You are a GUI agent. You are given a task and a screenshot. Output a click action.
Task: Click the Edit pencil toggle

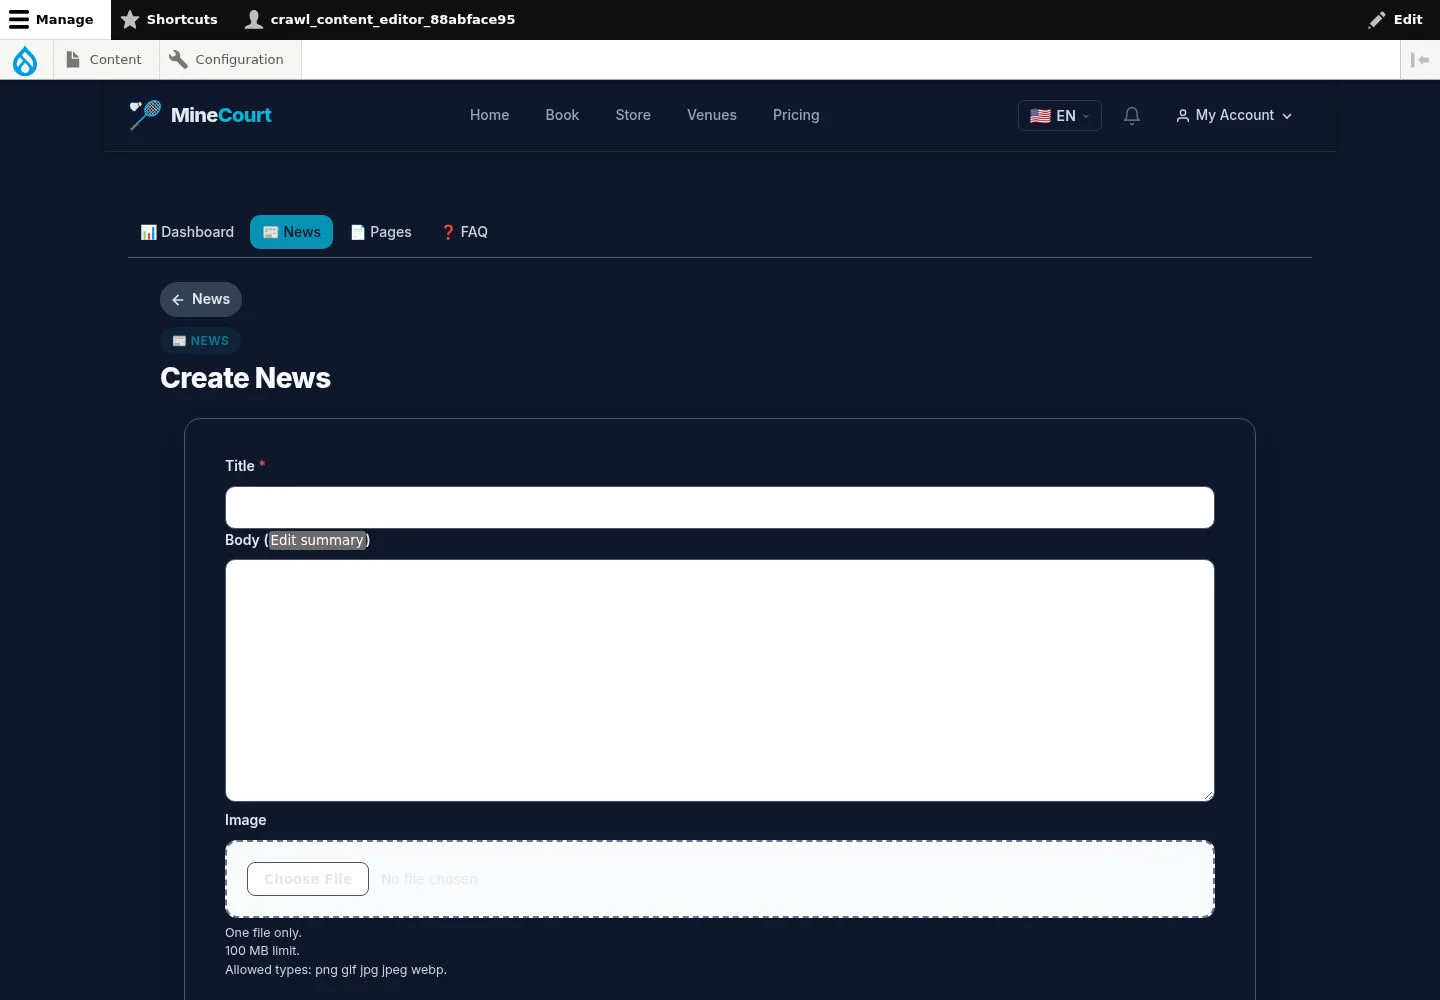(x=1395, y=19)
